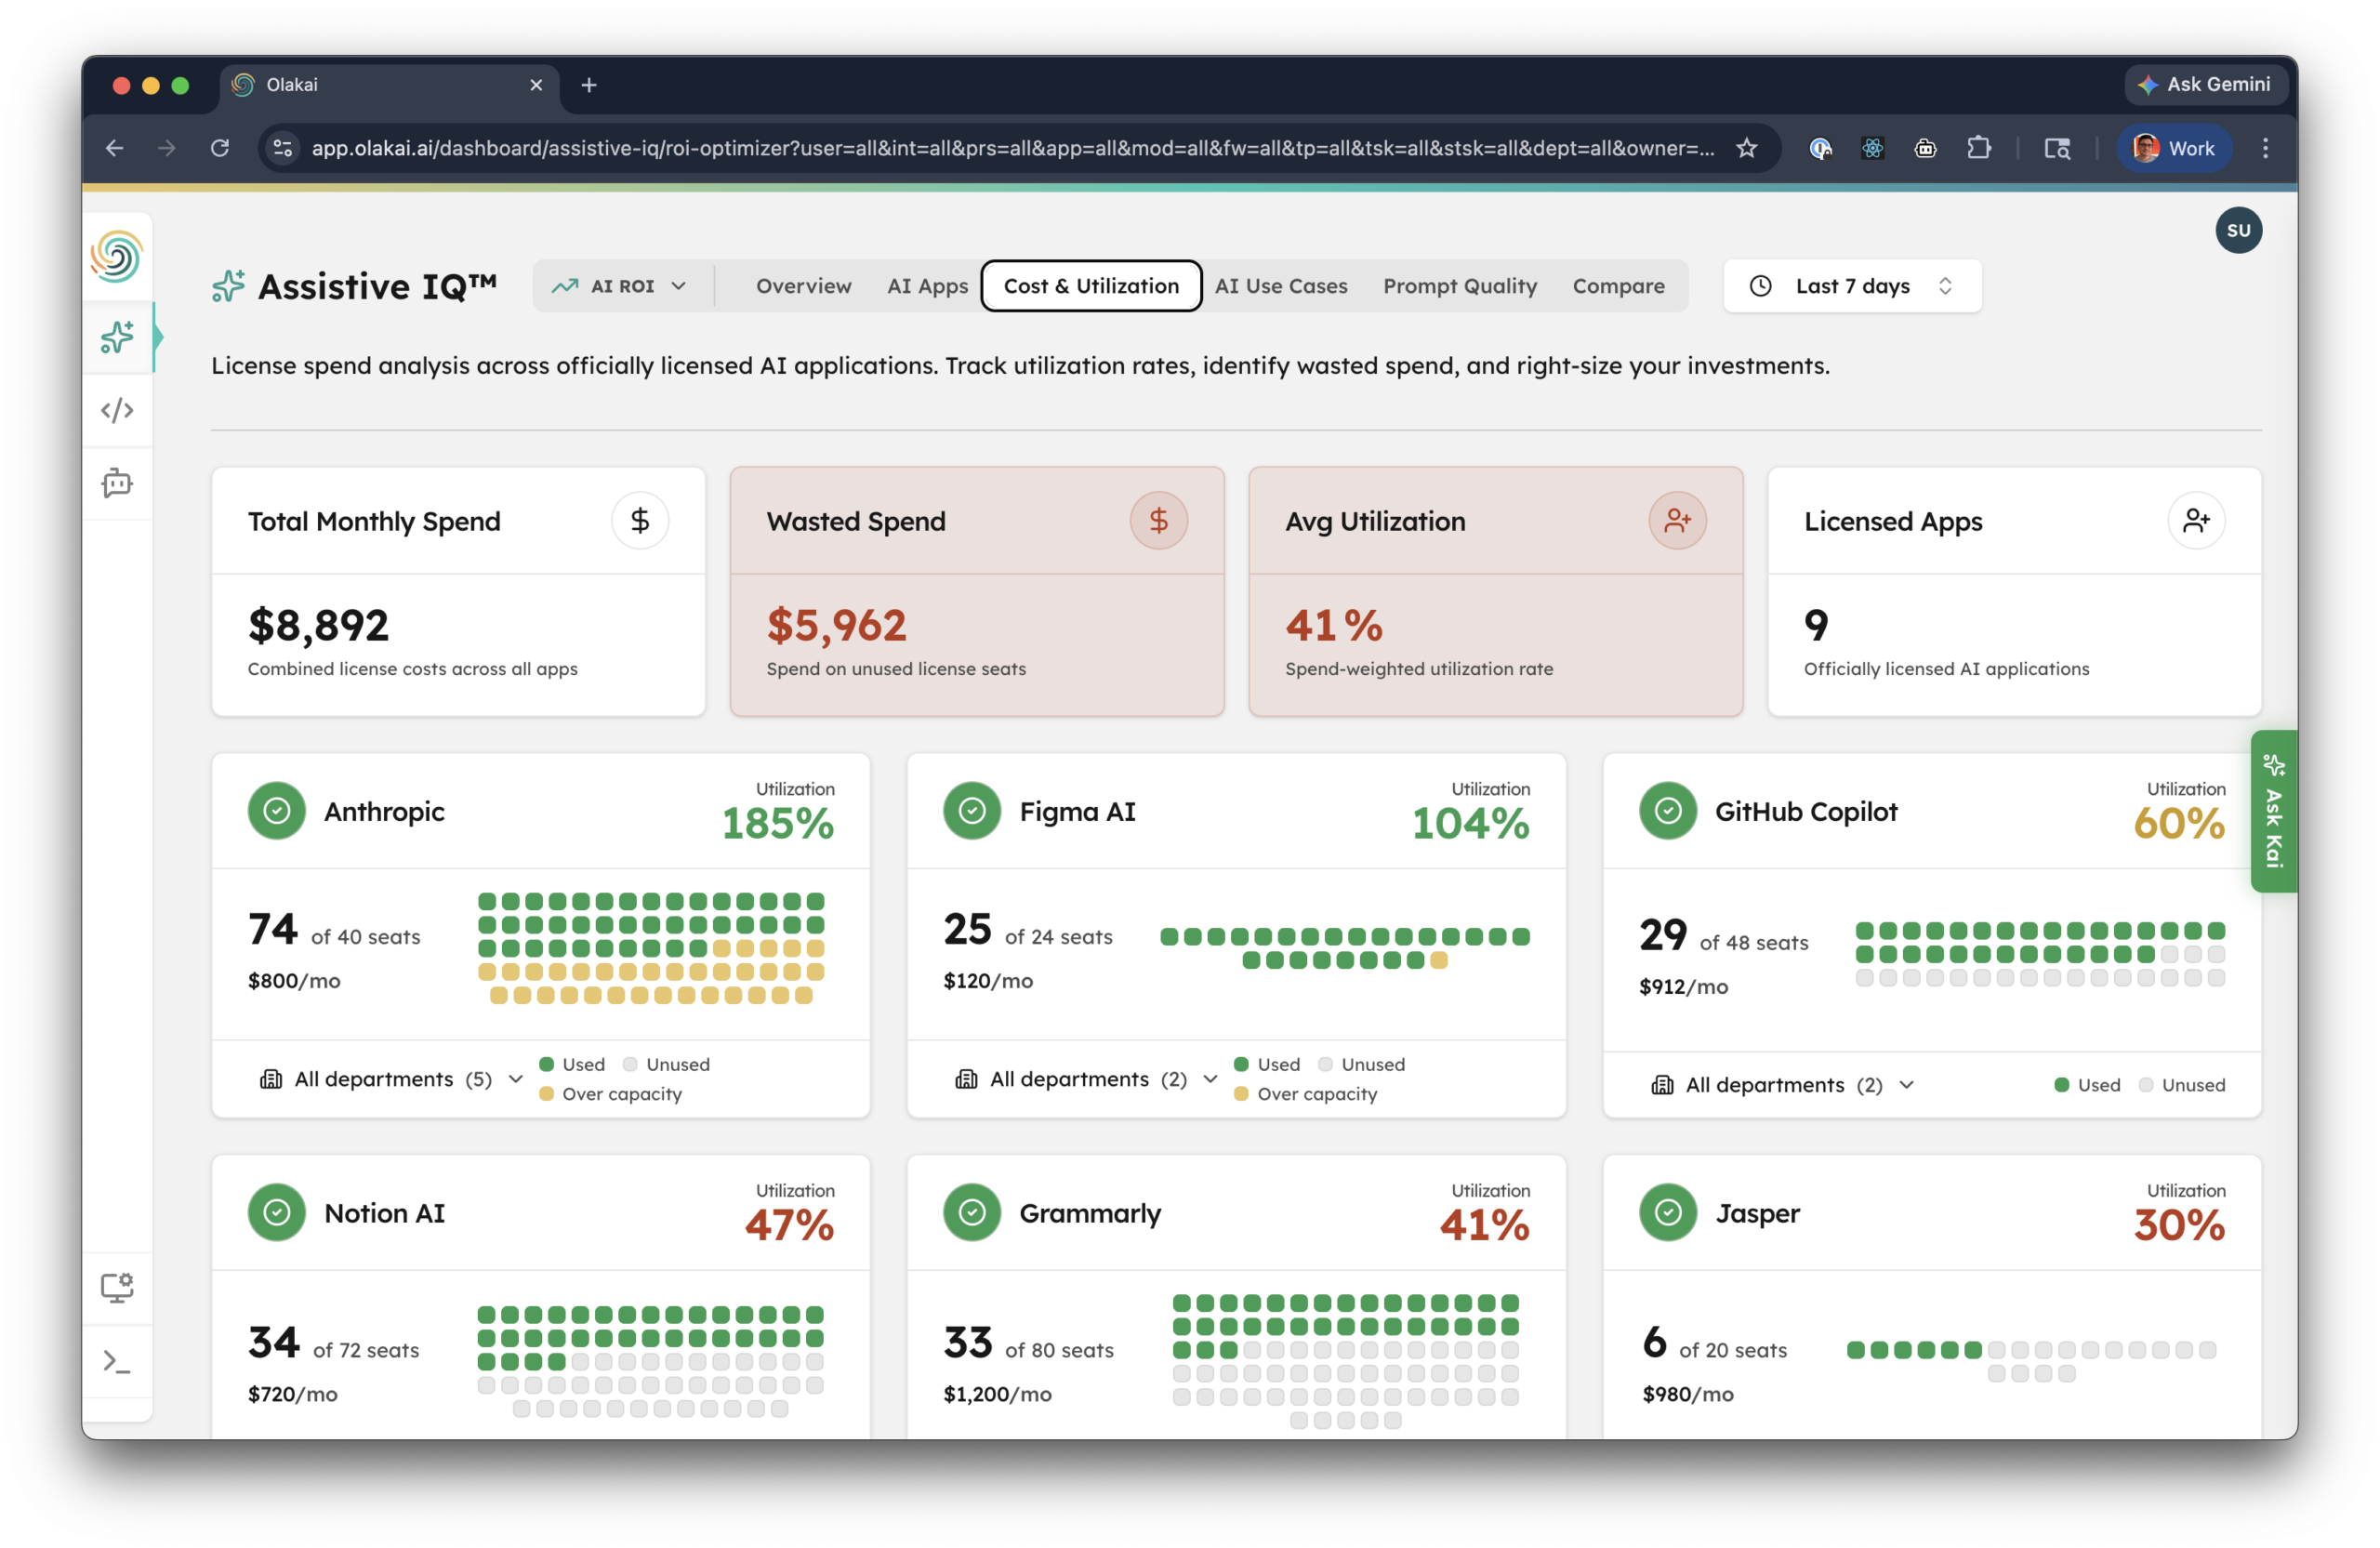2380x1548 pixels.
Task: Click the monitor settings icon near sidebar bottom
Action: 117,1288
